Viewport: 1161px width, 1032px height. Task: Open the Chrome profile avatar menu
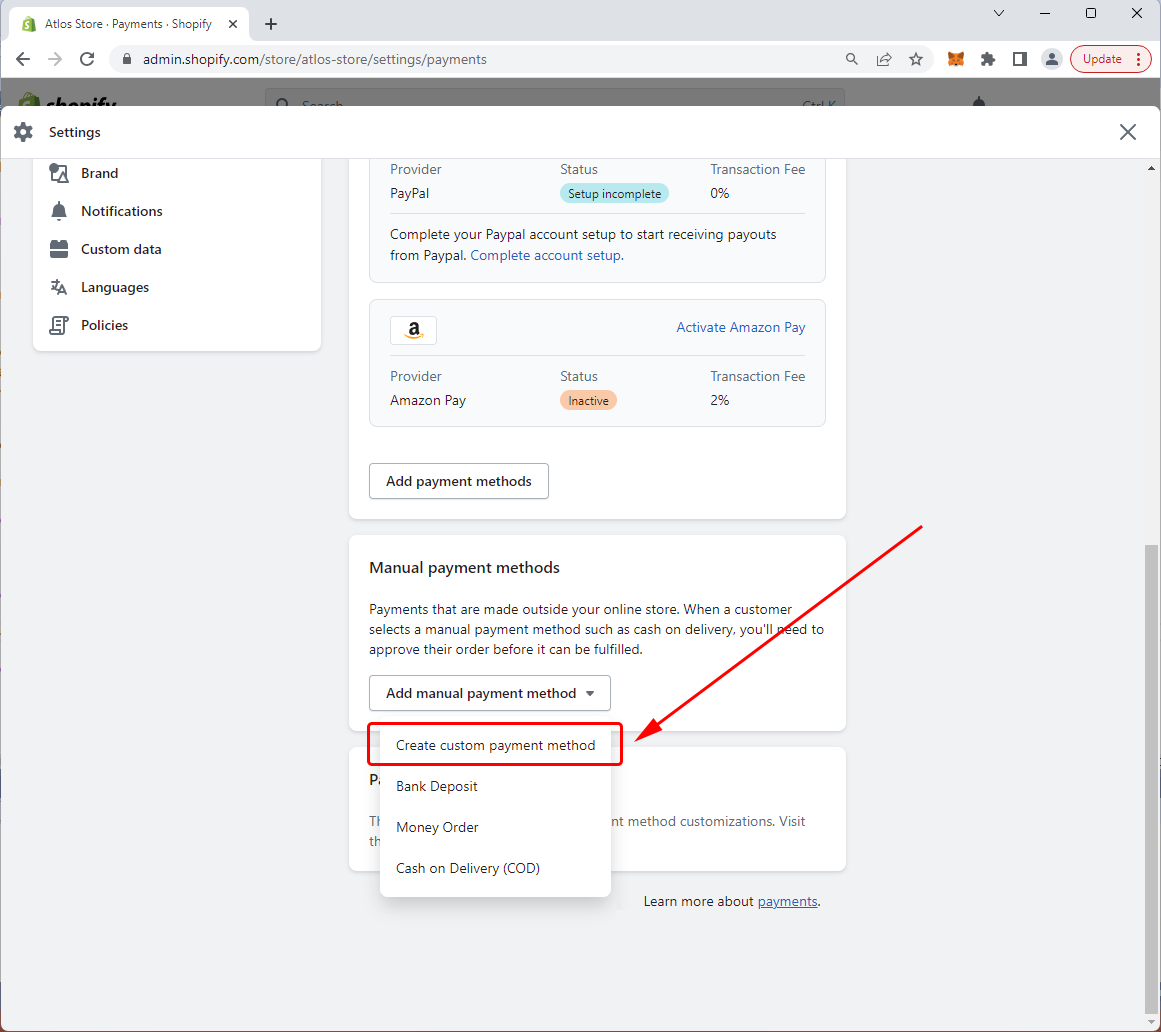point(1051,59)
